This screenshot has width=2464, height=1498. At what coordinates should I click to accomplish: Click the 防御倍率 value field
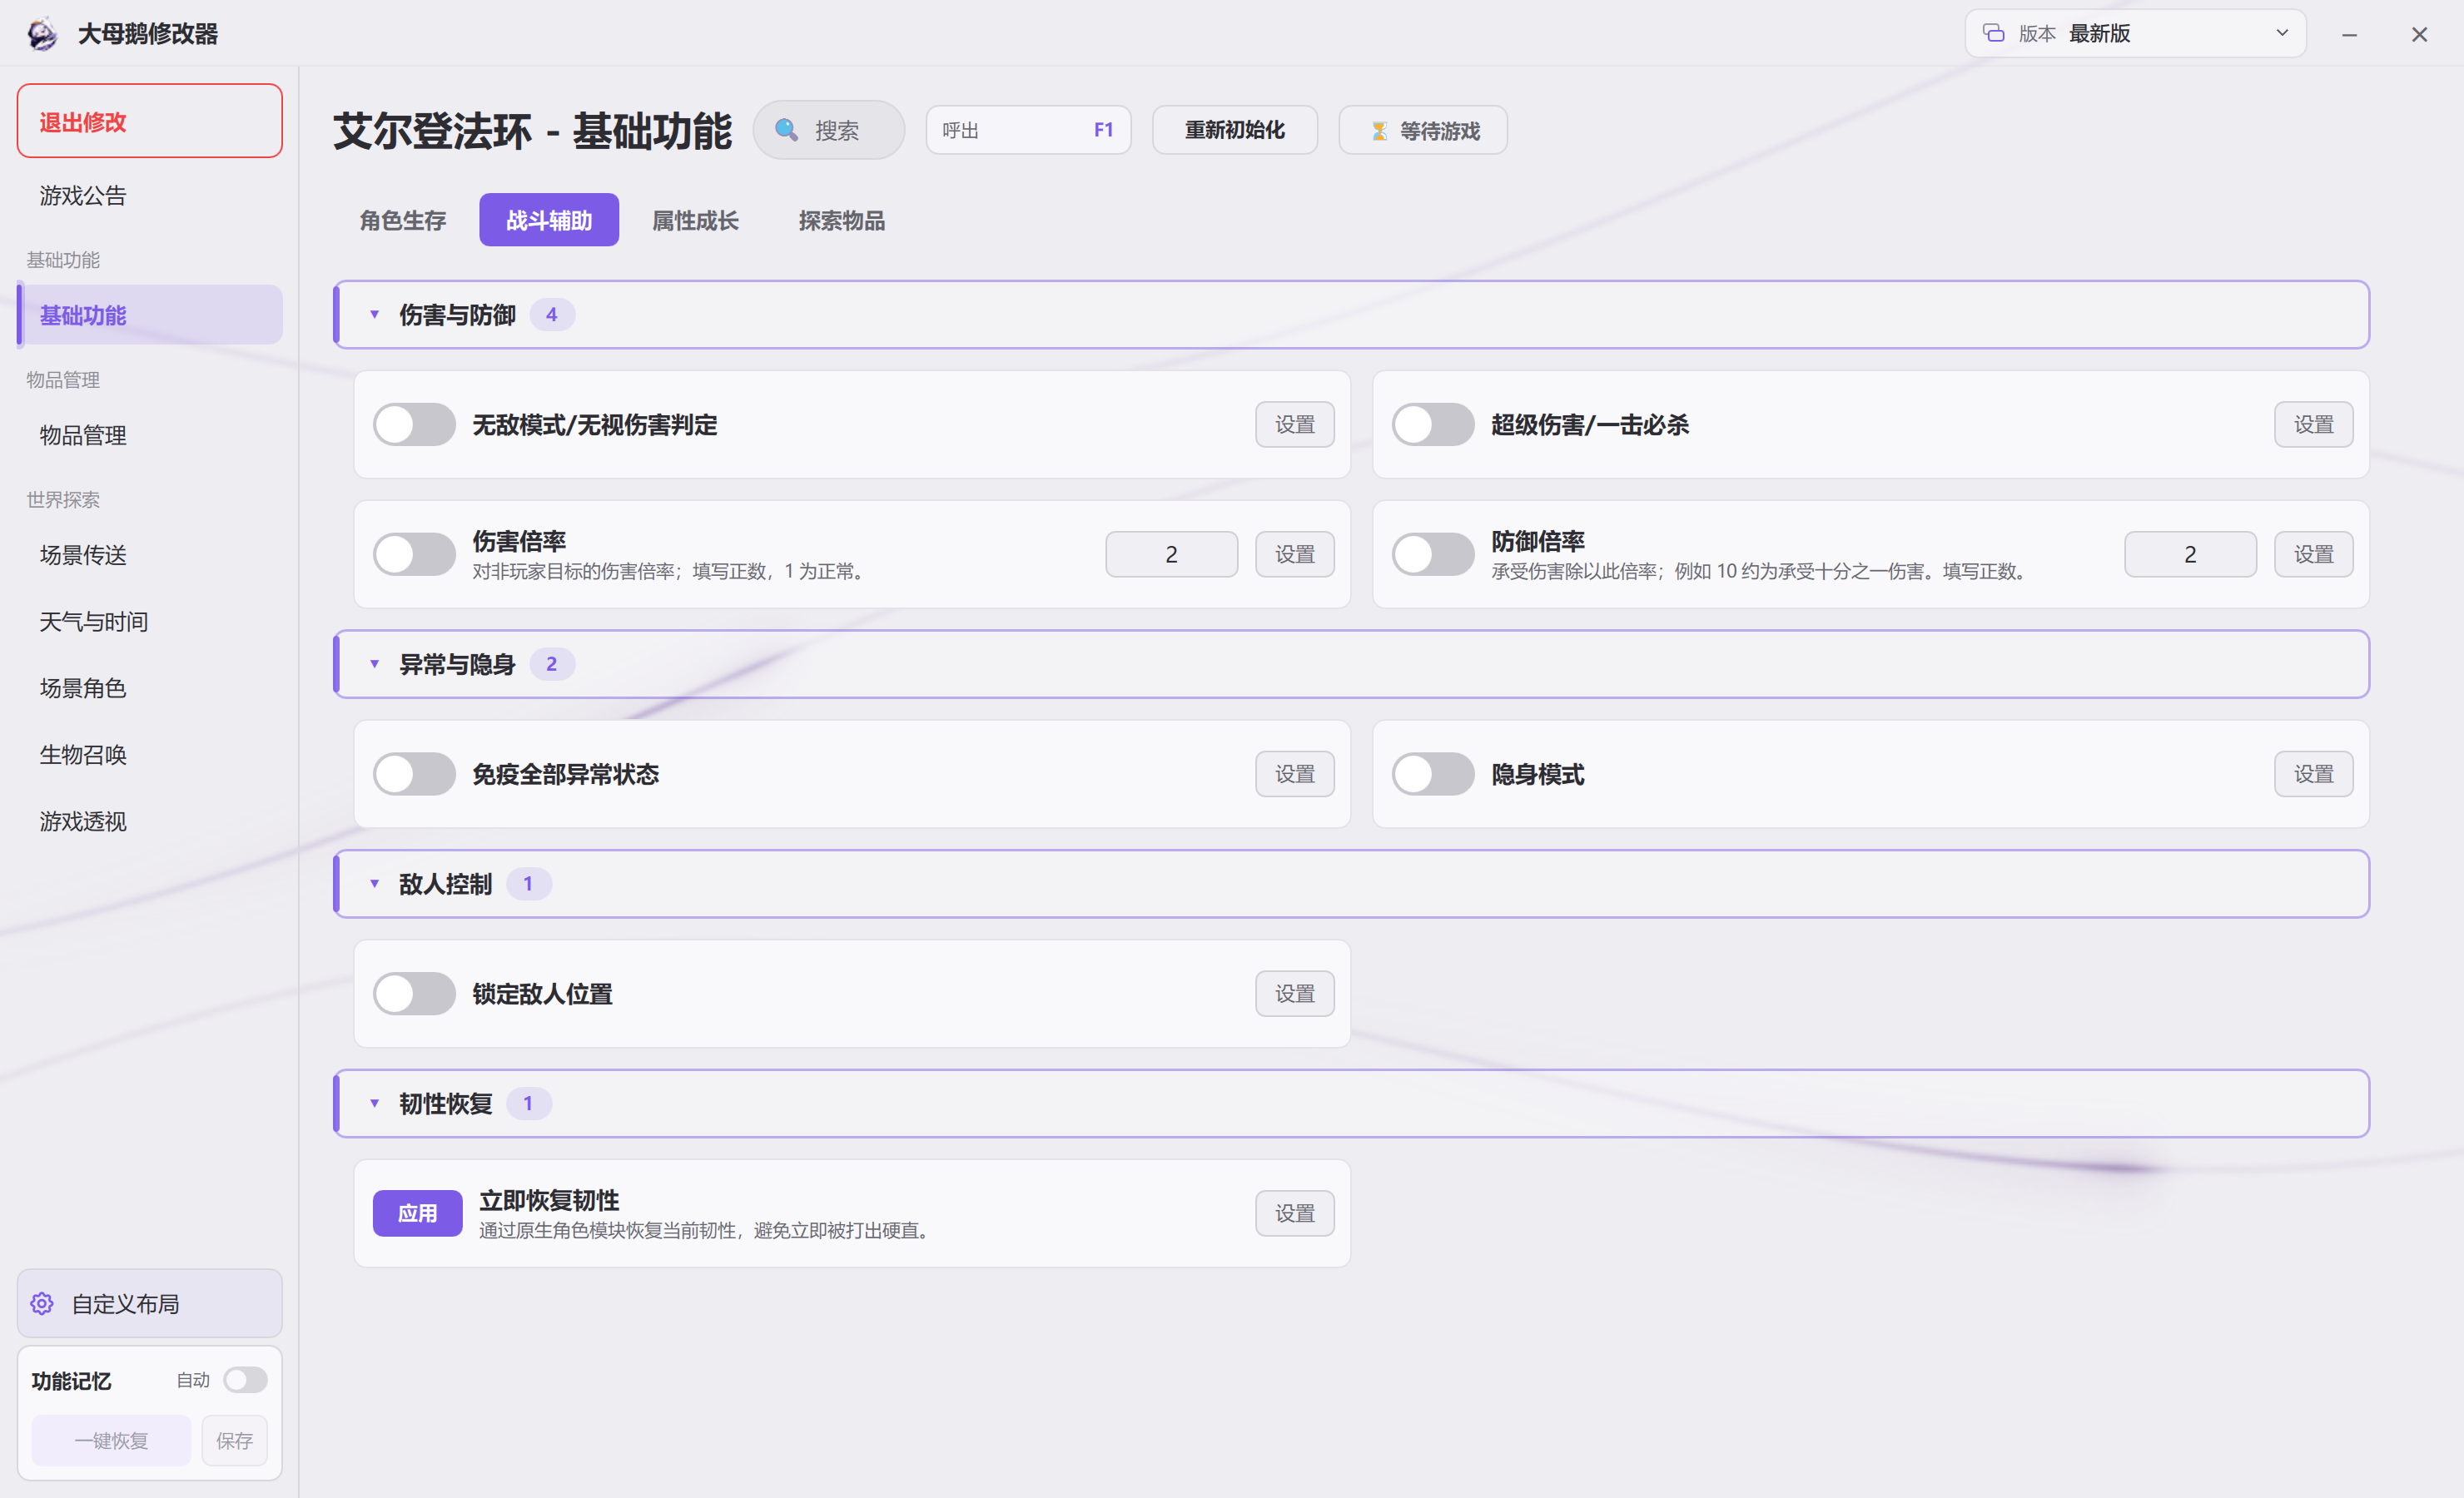coord(2190,554)
